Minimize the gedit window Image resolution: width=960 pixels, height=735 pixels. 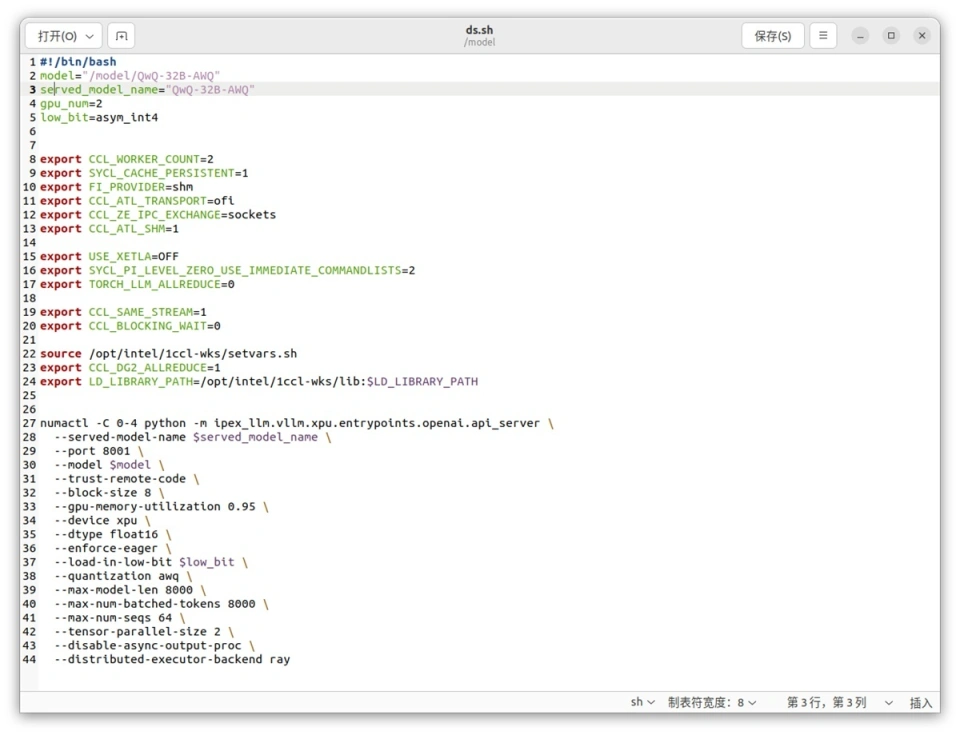click(860, 36)
